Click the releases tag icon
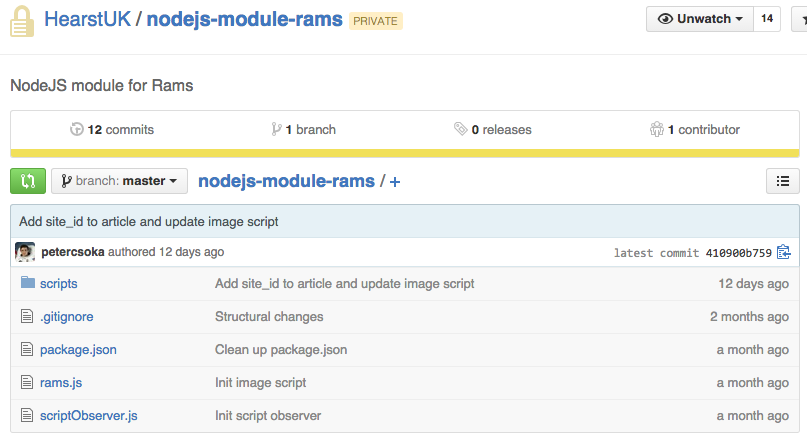 click(x=460, y=129)
